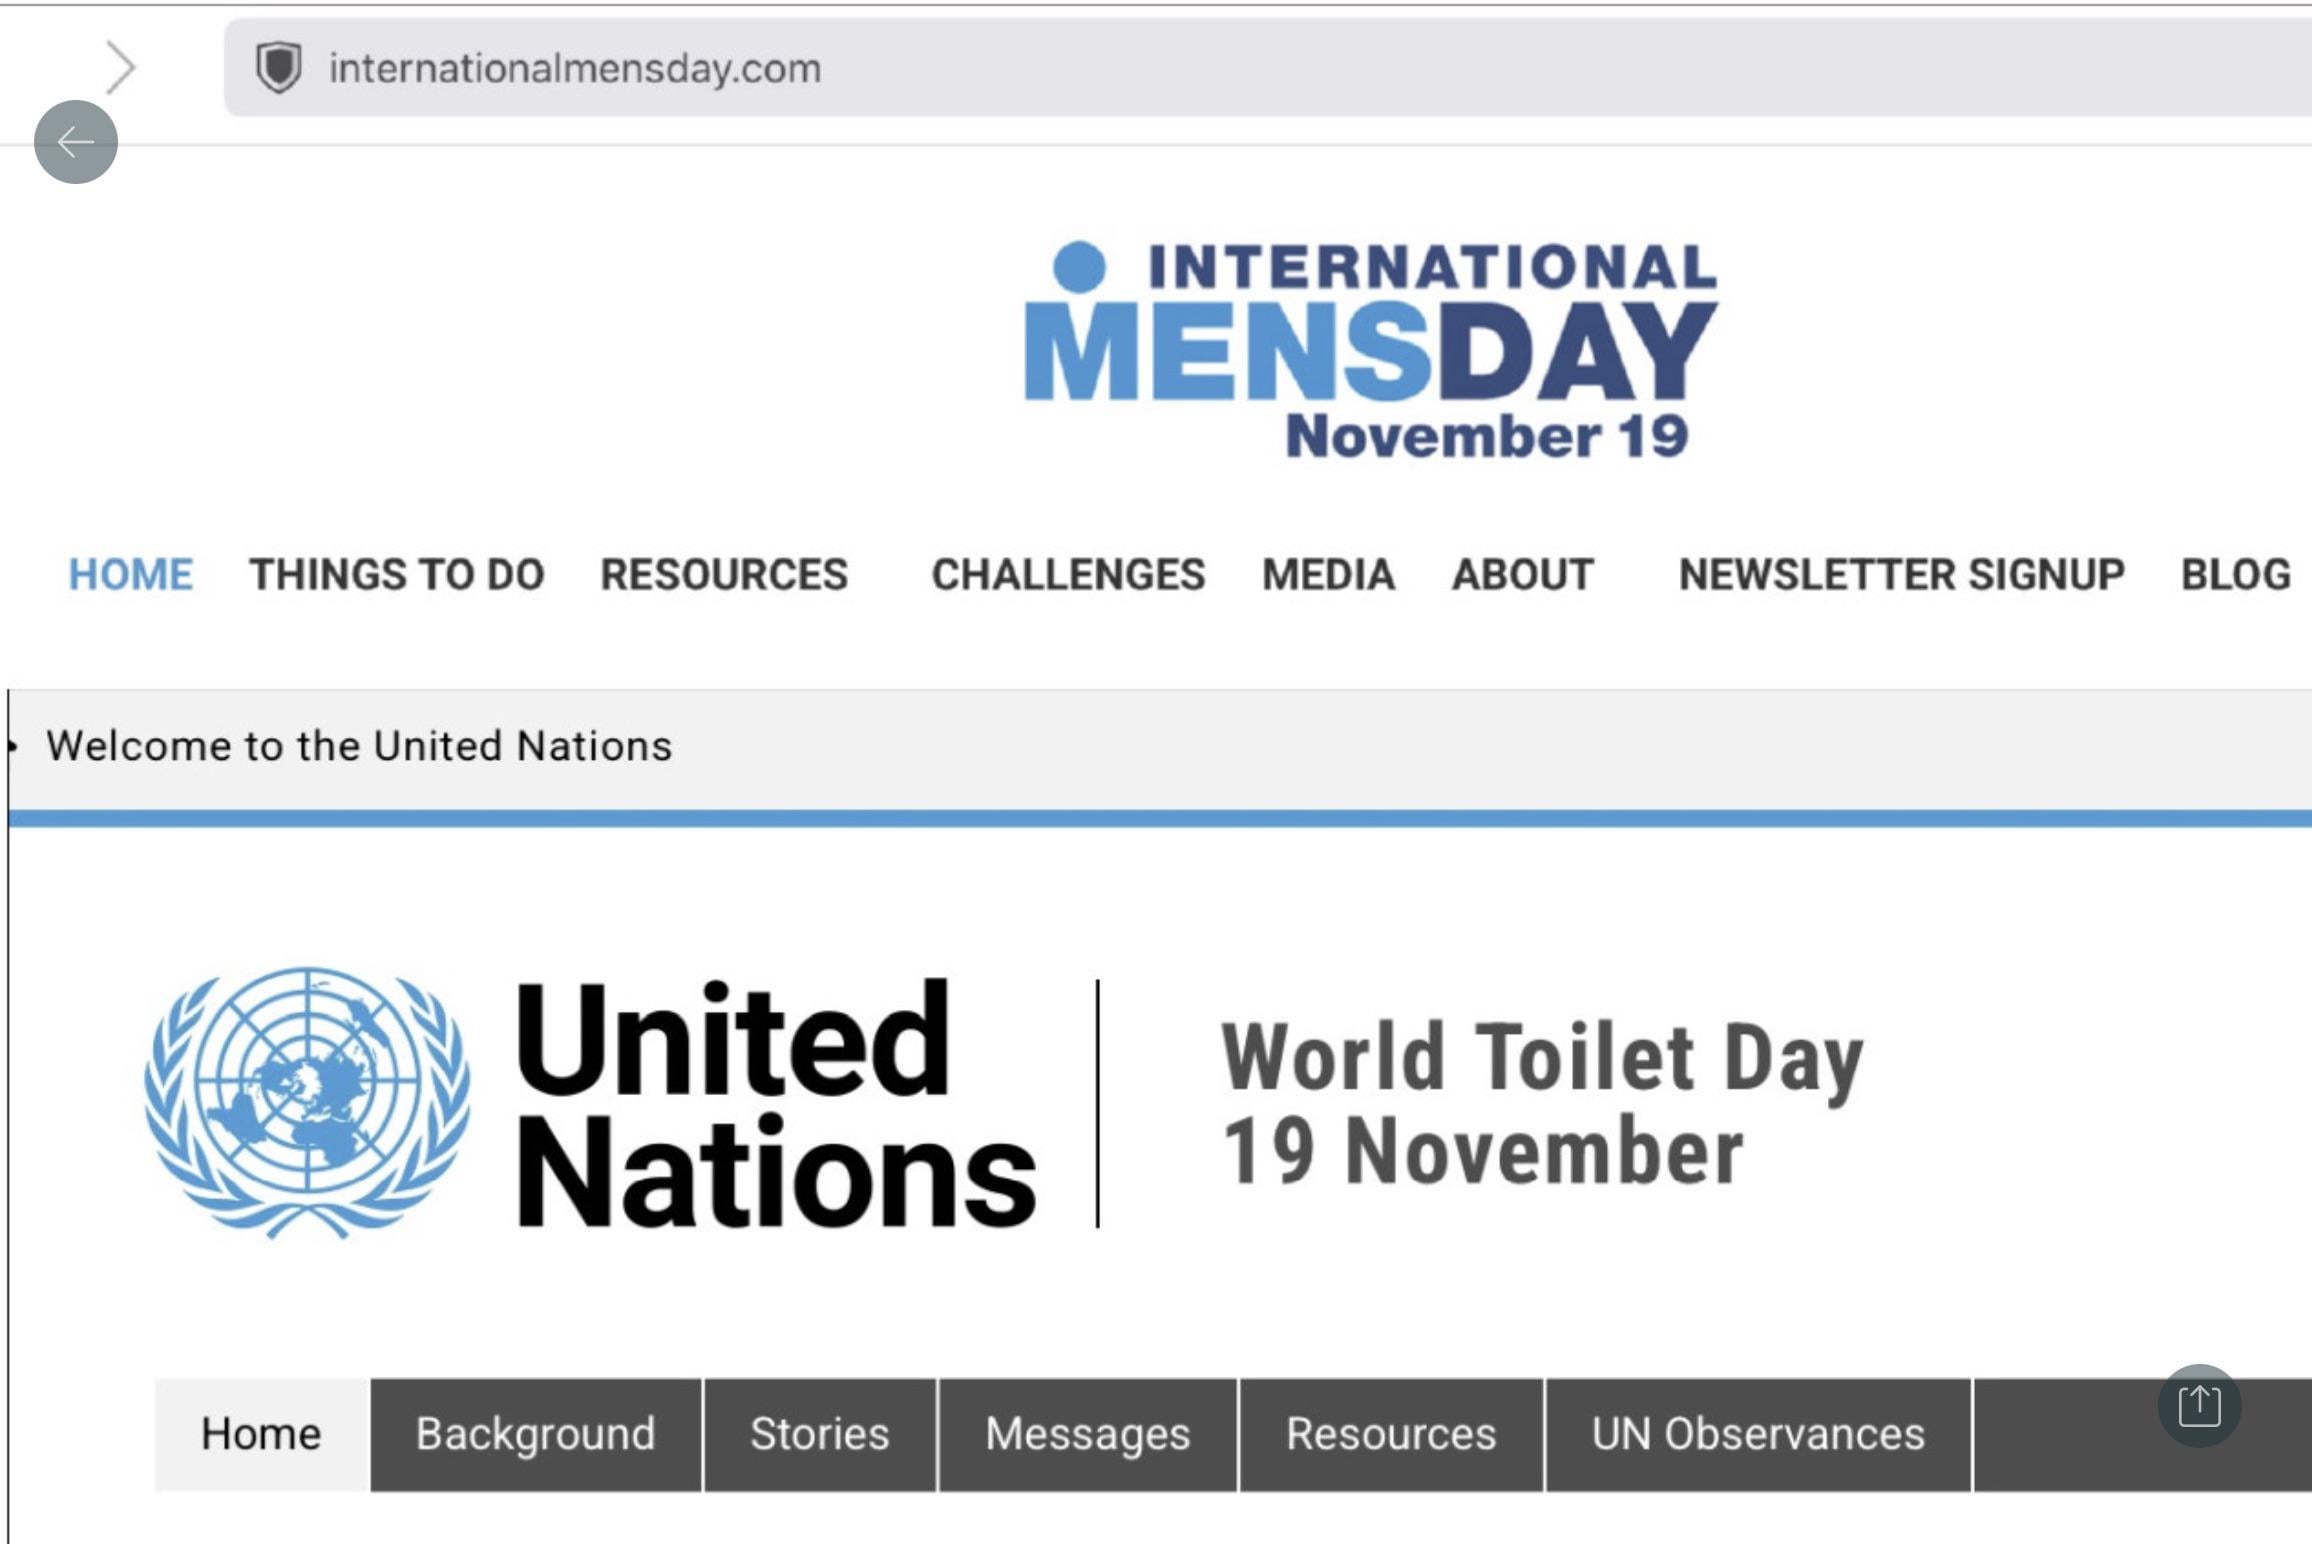This screenshot has height=1544, width=2312.
Task: Open the Messages tab
Action: (x=1088, y=1434)
